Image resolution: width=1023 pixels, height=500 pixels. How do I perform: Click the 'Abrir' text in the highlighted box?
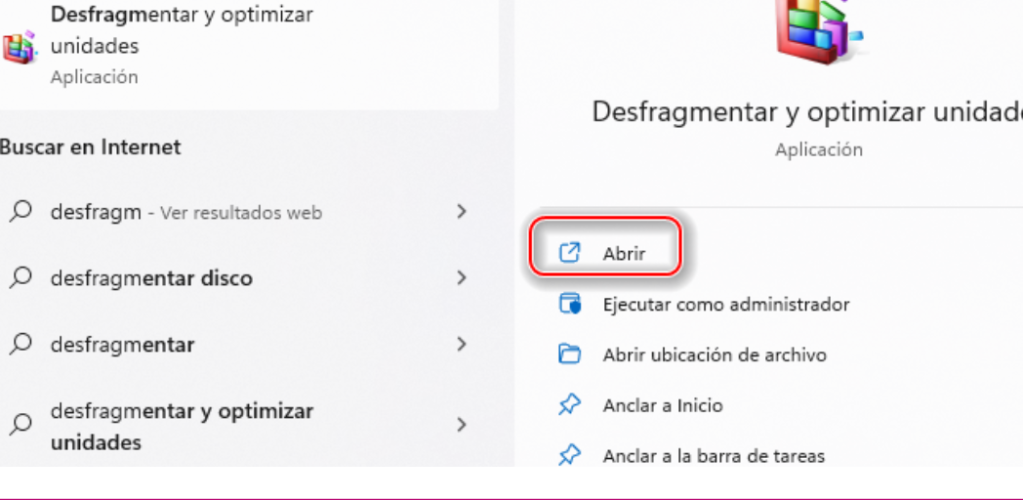[624, 254]
